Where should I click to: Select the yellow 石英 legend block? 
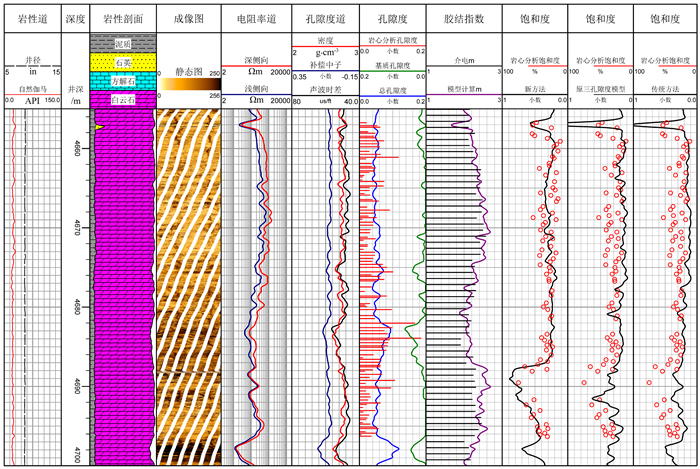(120, 63)
